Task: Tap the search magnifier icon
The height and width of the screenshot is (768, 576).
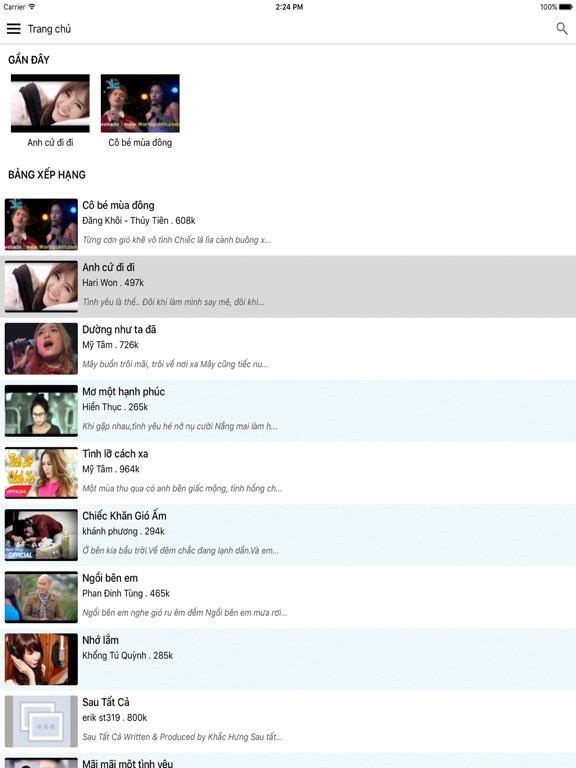Action: [x=562, y=29]
